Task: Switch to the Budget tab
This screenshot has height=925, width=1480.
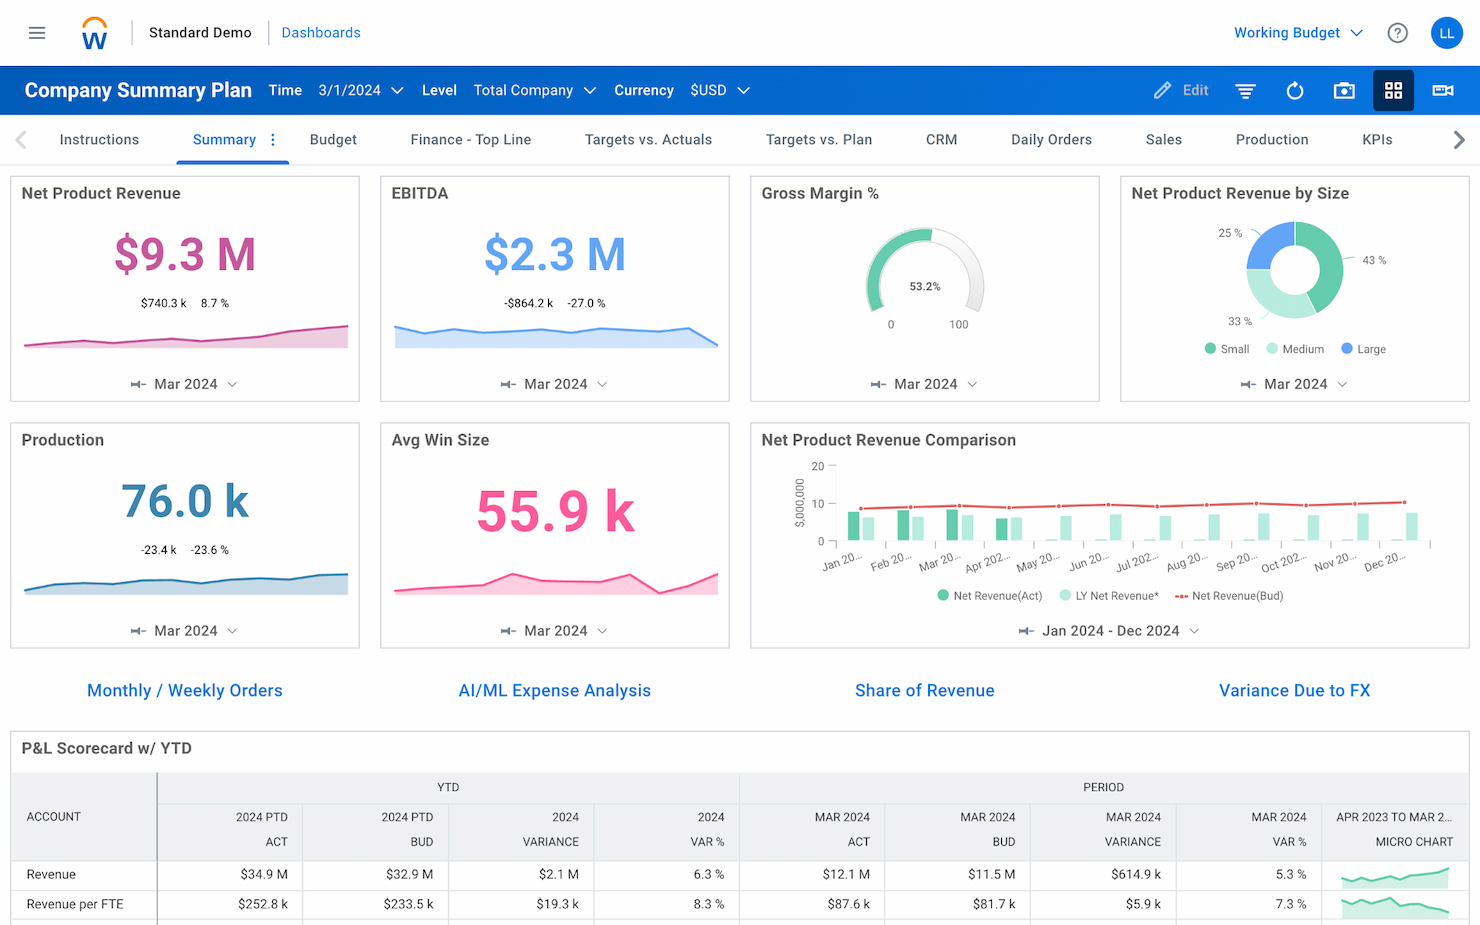Action: coord(333,140)
